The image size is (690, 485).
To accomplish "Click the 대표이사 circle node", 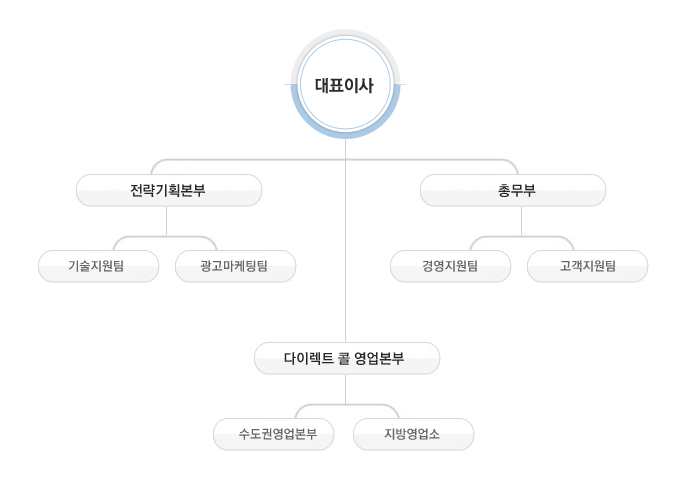I will pos(345,85).
